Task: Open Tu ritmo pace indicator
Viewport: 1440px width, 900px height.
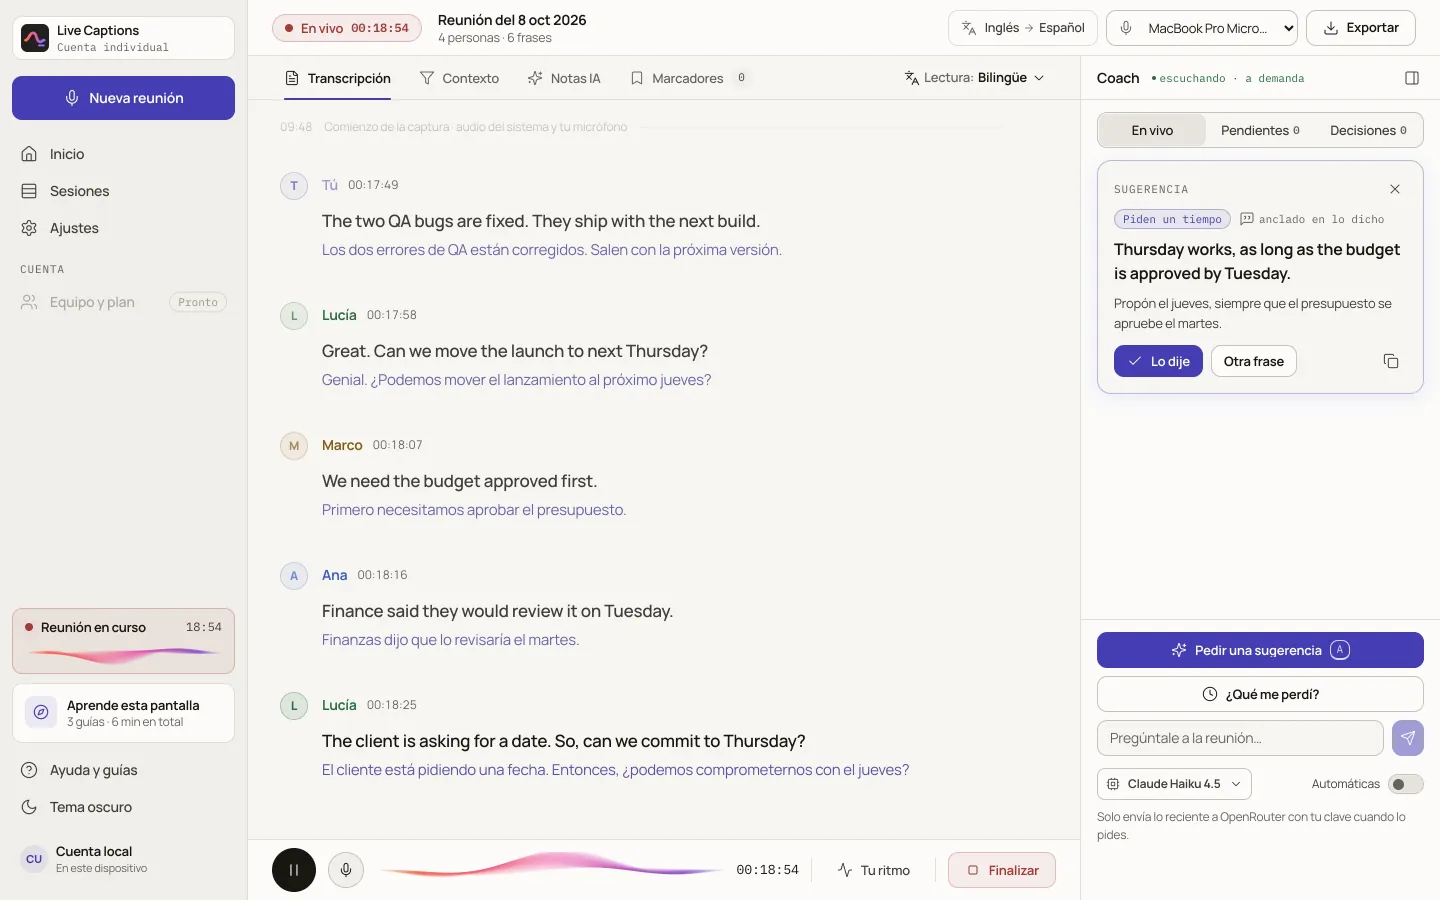Action: [874, 870]
